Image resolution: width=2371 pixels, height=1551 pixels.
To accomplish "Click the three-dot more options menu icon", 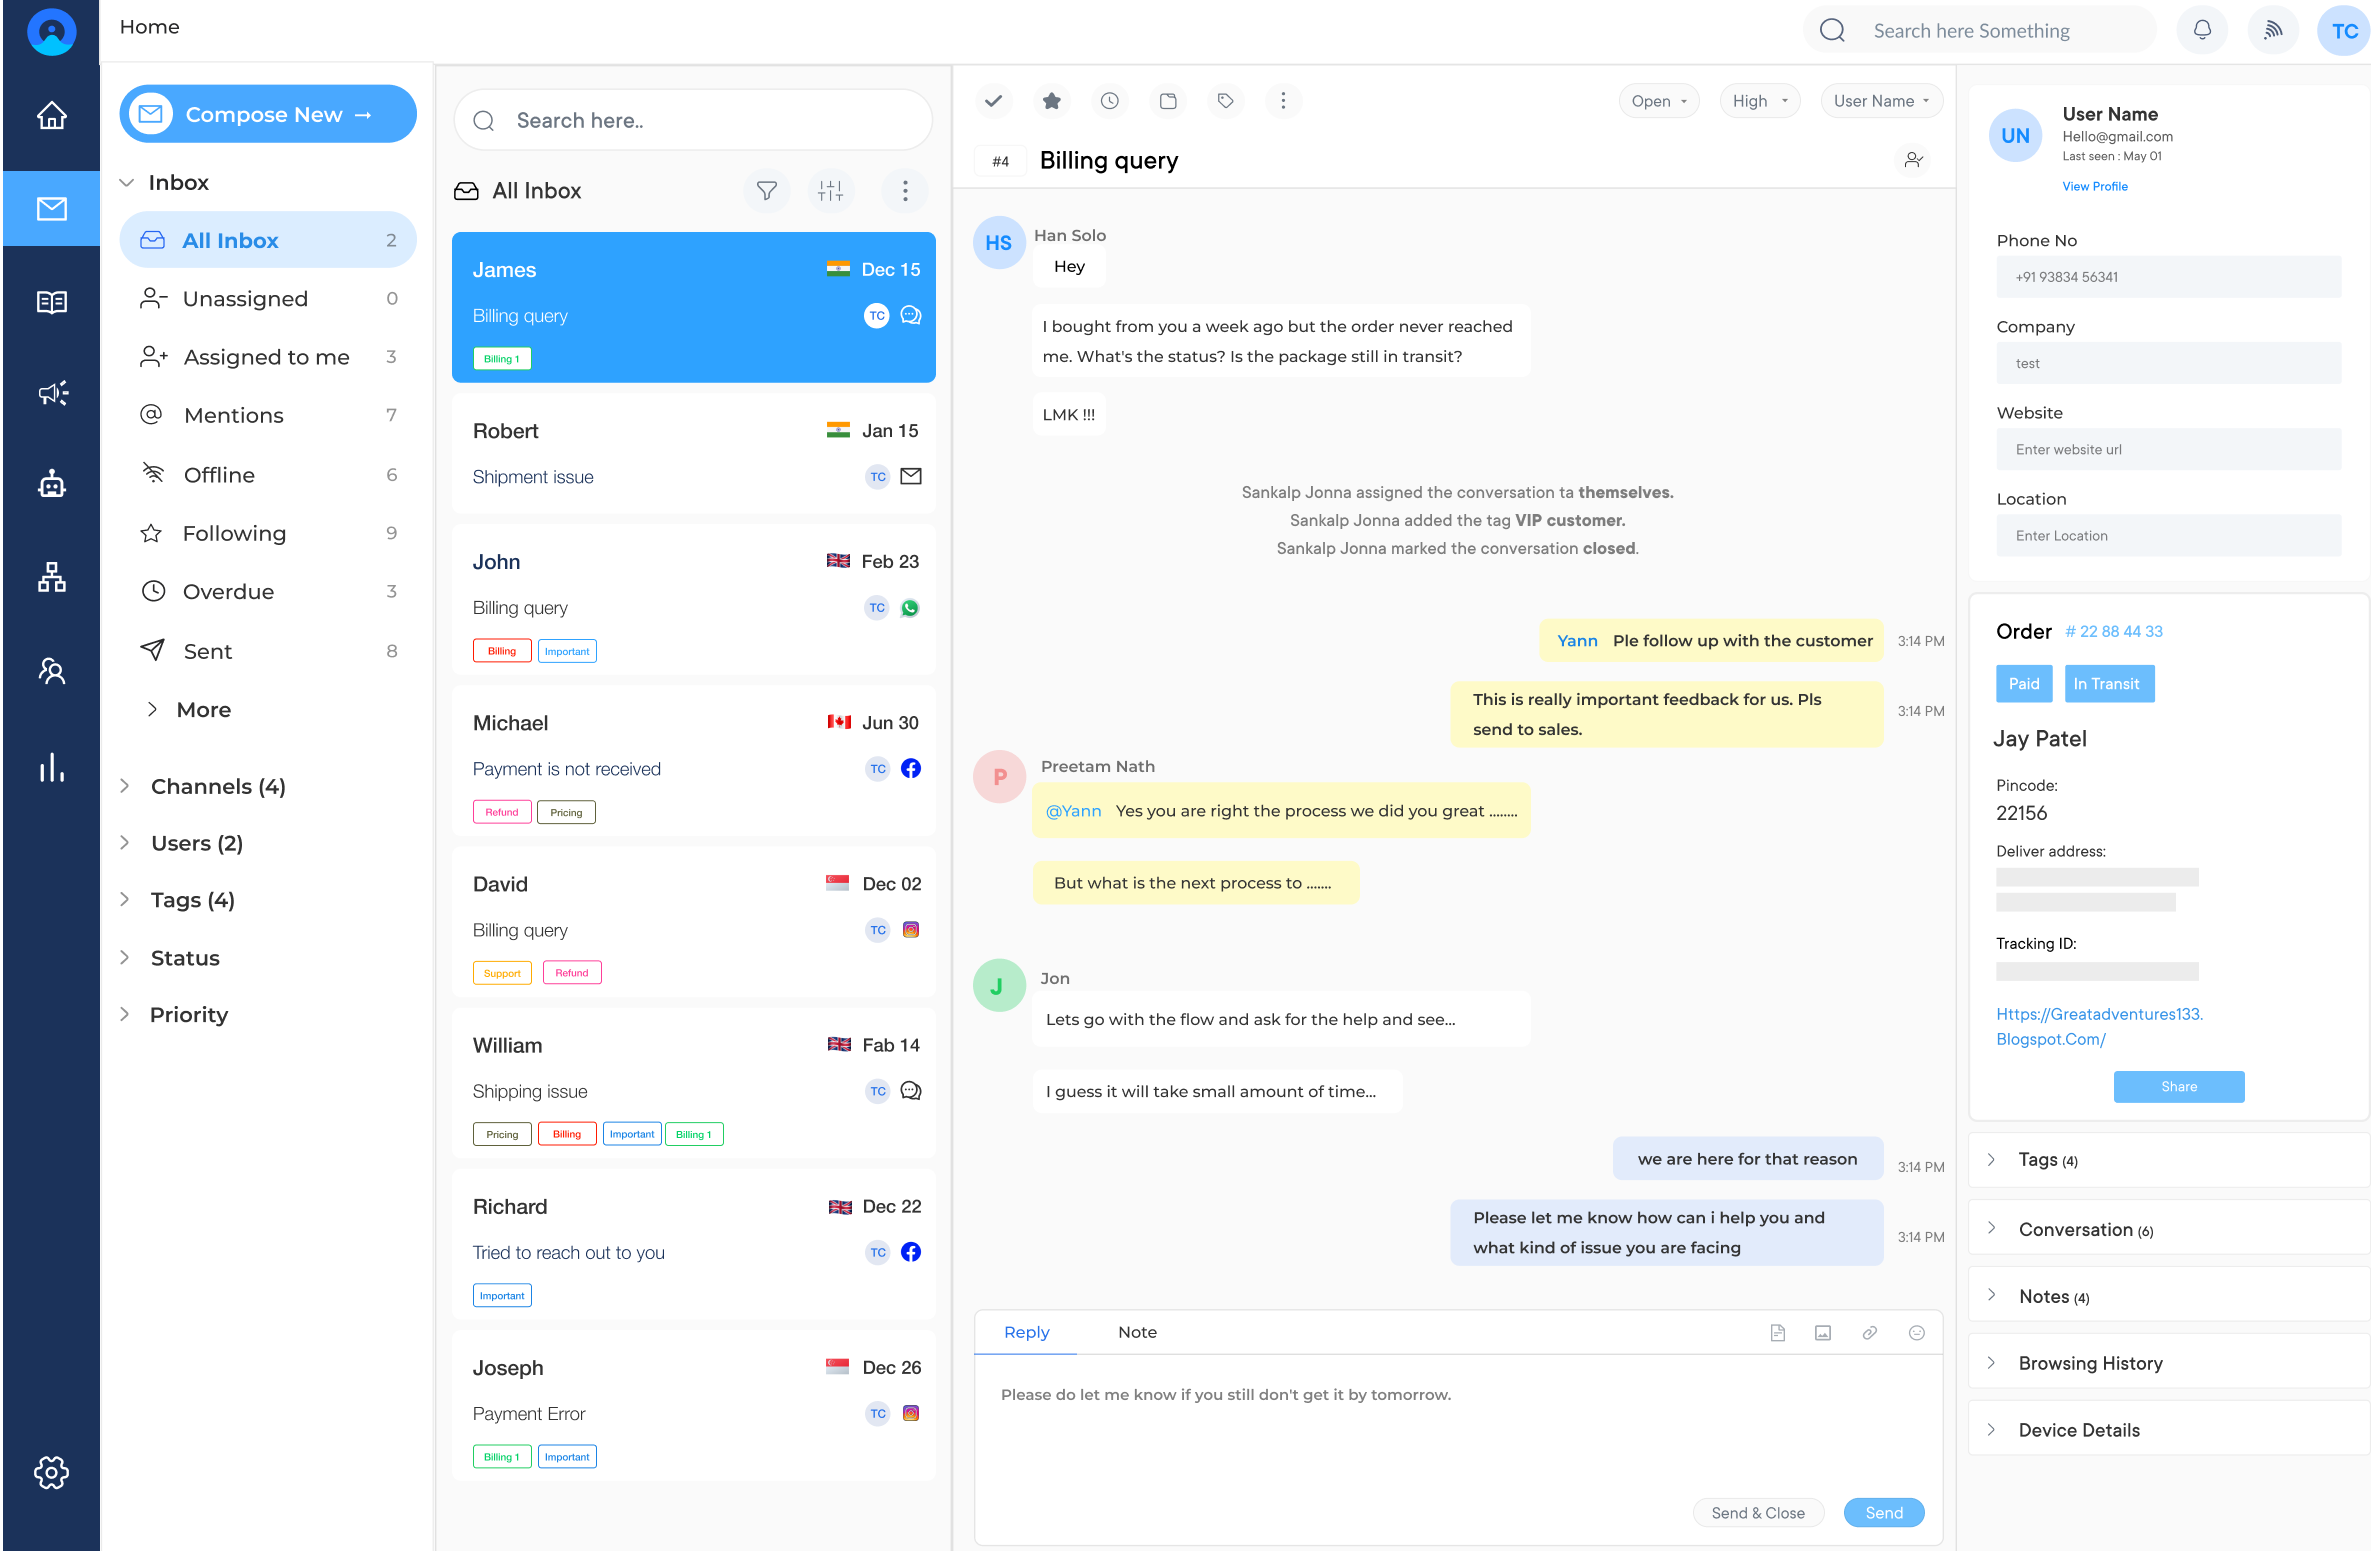I will (1284, 100).
